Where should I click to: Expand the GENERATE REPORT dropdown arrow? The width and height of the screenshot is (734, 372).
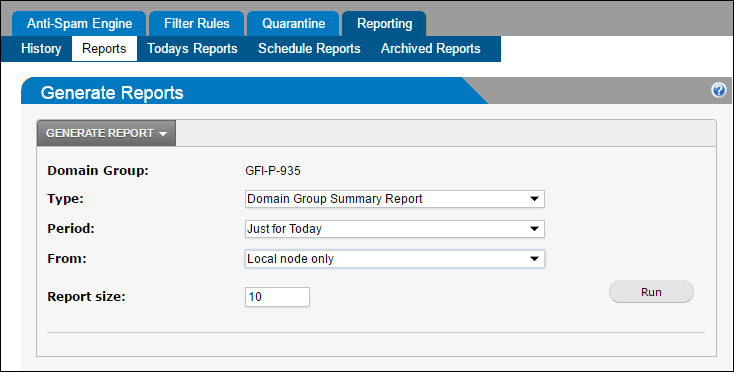pyautogui.click(x=163, y=134)
